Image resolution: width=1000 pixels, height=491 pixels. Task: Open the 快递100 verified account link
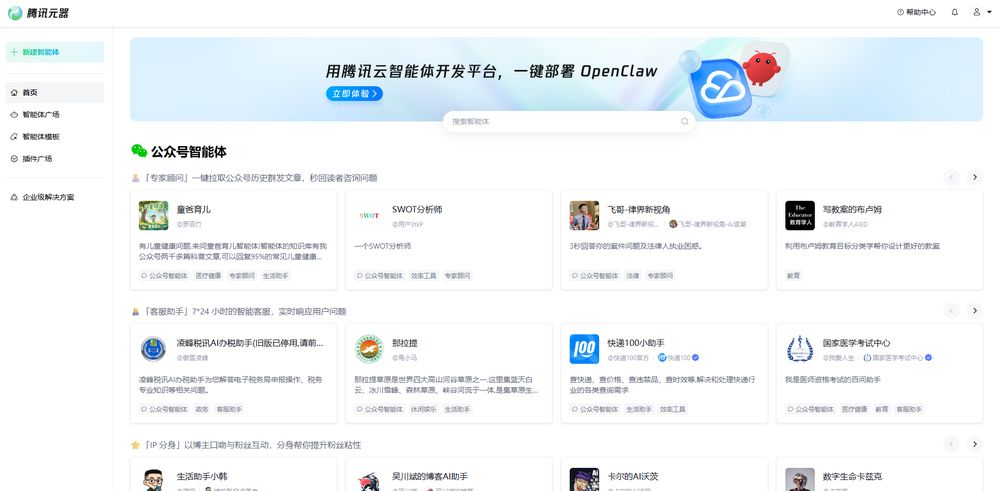point(679,358)
